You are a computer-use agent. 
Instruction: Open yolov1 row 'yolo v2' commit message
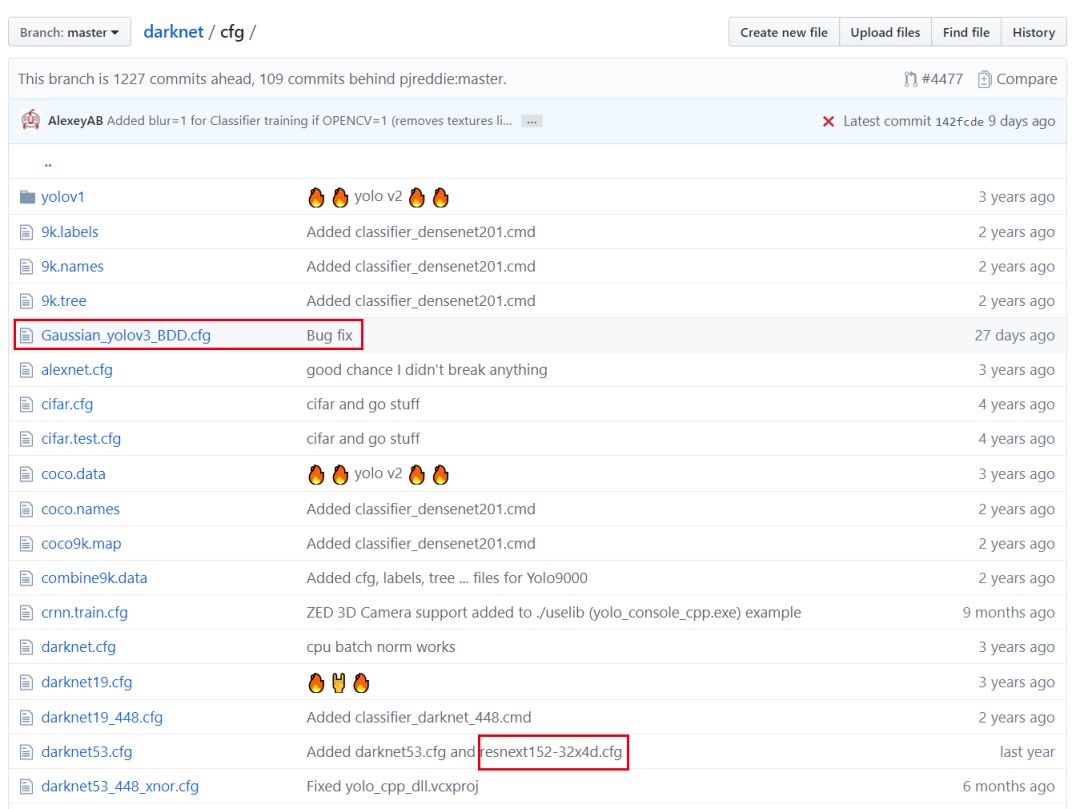point(378,197)
